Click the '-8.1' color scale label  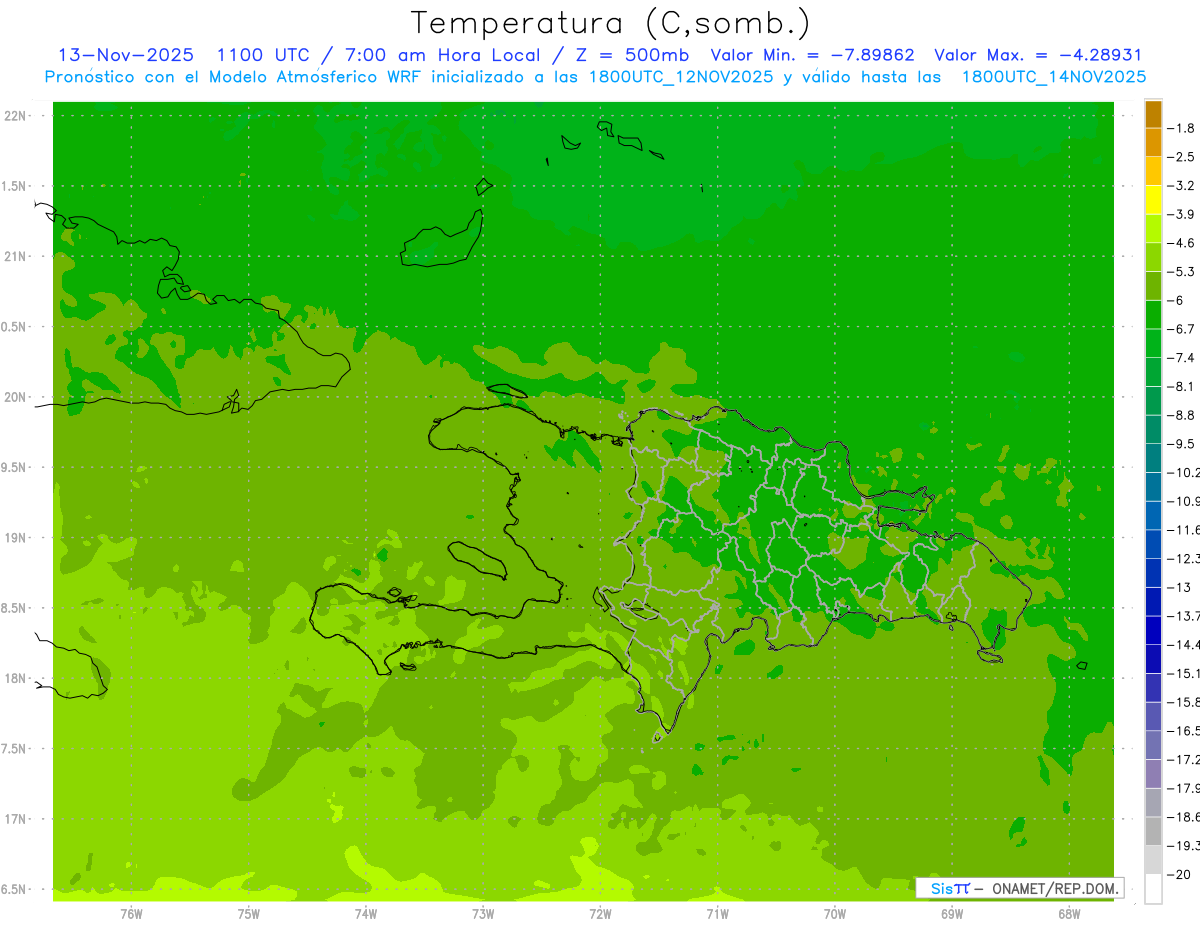click(x=1180, y=386)
